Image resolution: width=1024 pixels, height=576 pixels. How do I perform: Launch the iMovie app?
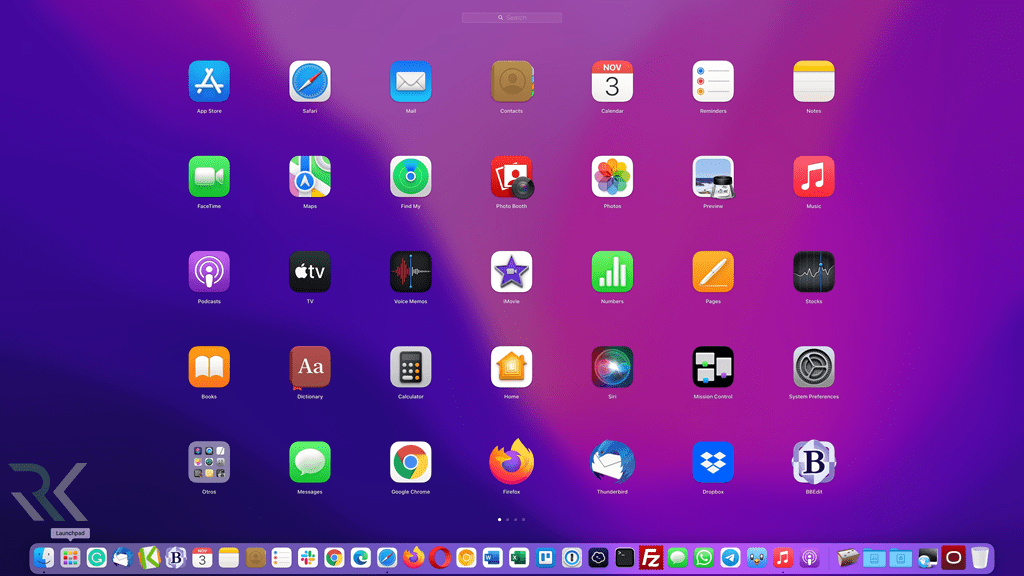(x=511, y=272)
